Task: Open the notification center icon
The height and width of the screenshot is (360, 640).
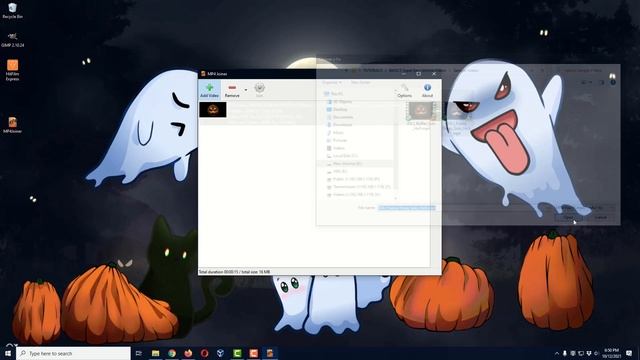Action: (629, 353)
